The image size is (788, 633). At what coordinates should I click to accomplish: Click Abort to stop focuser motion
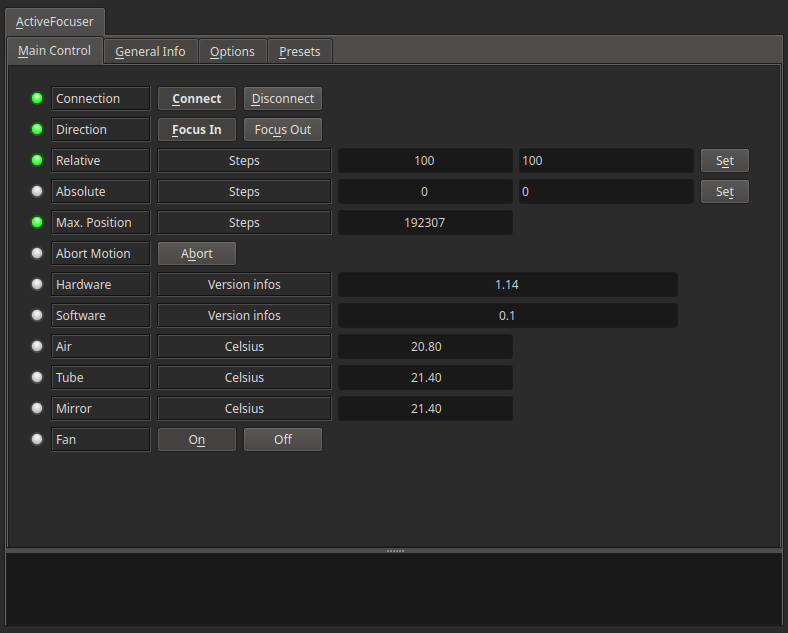tap(196, 254)
